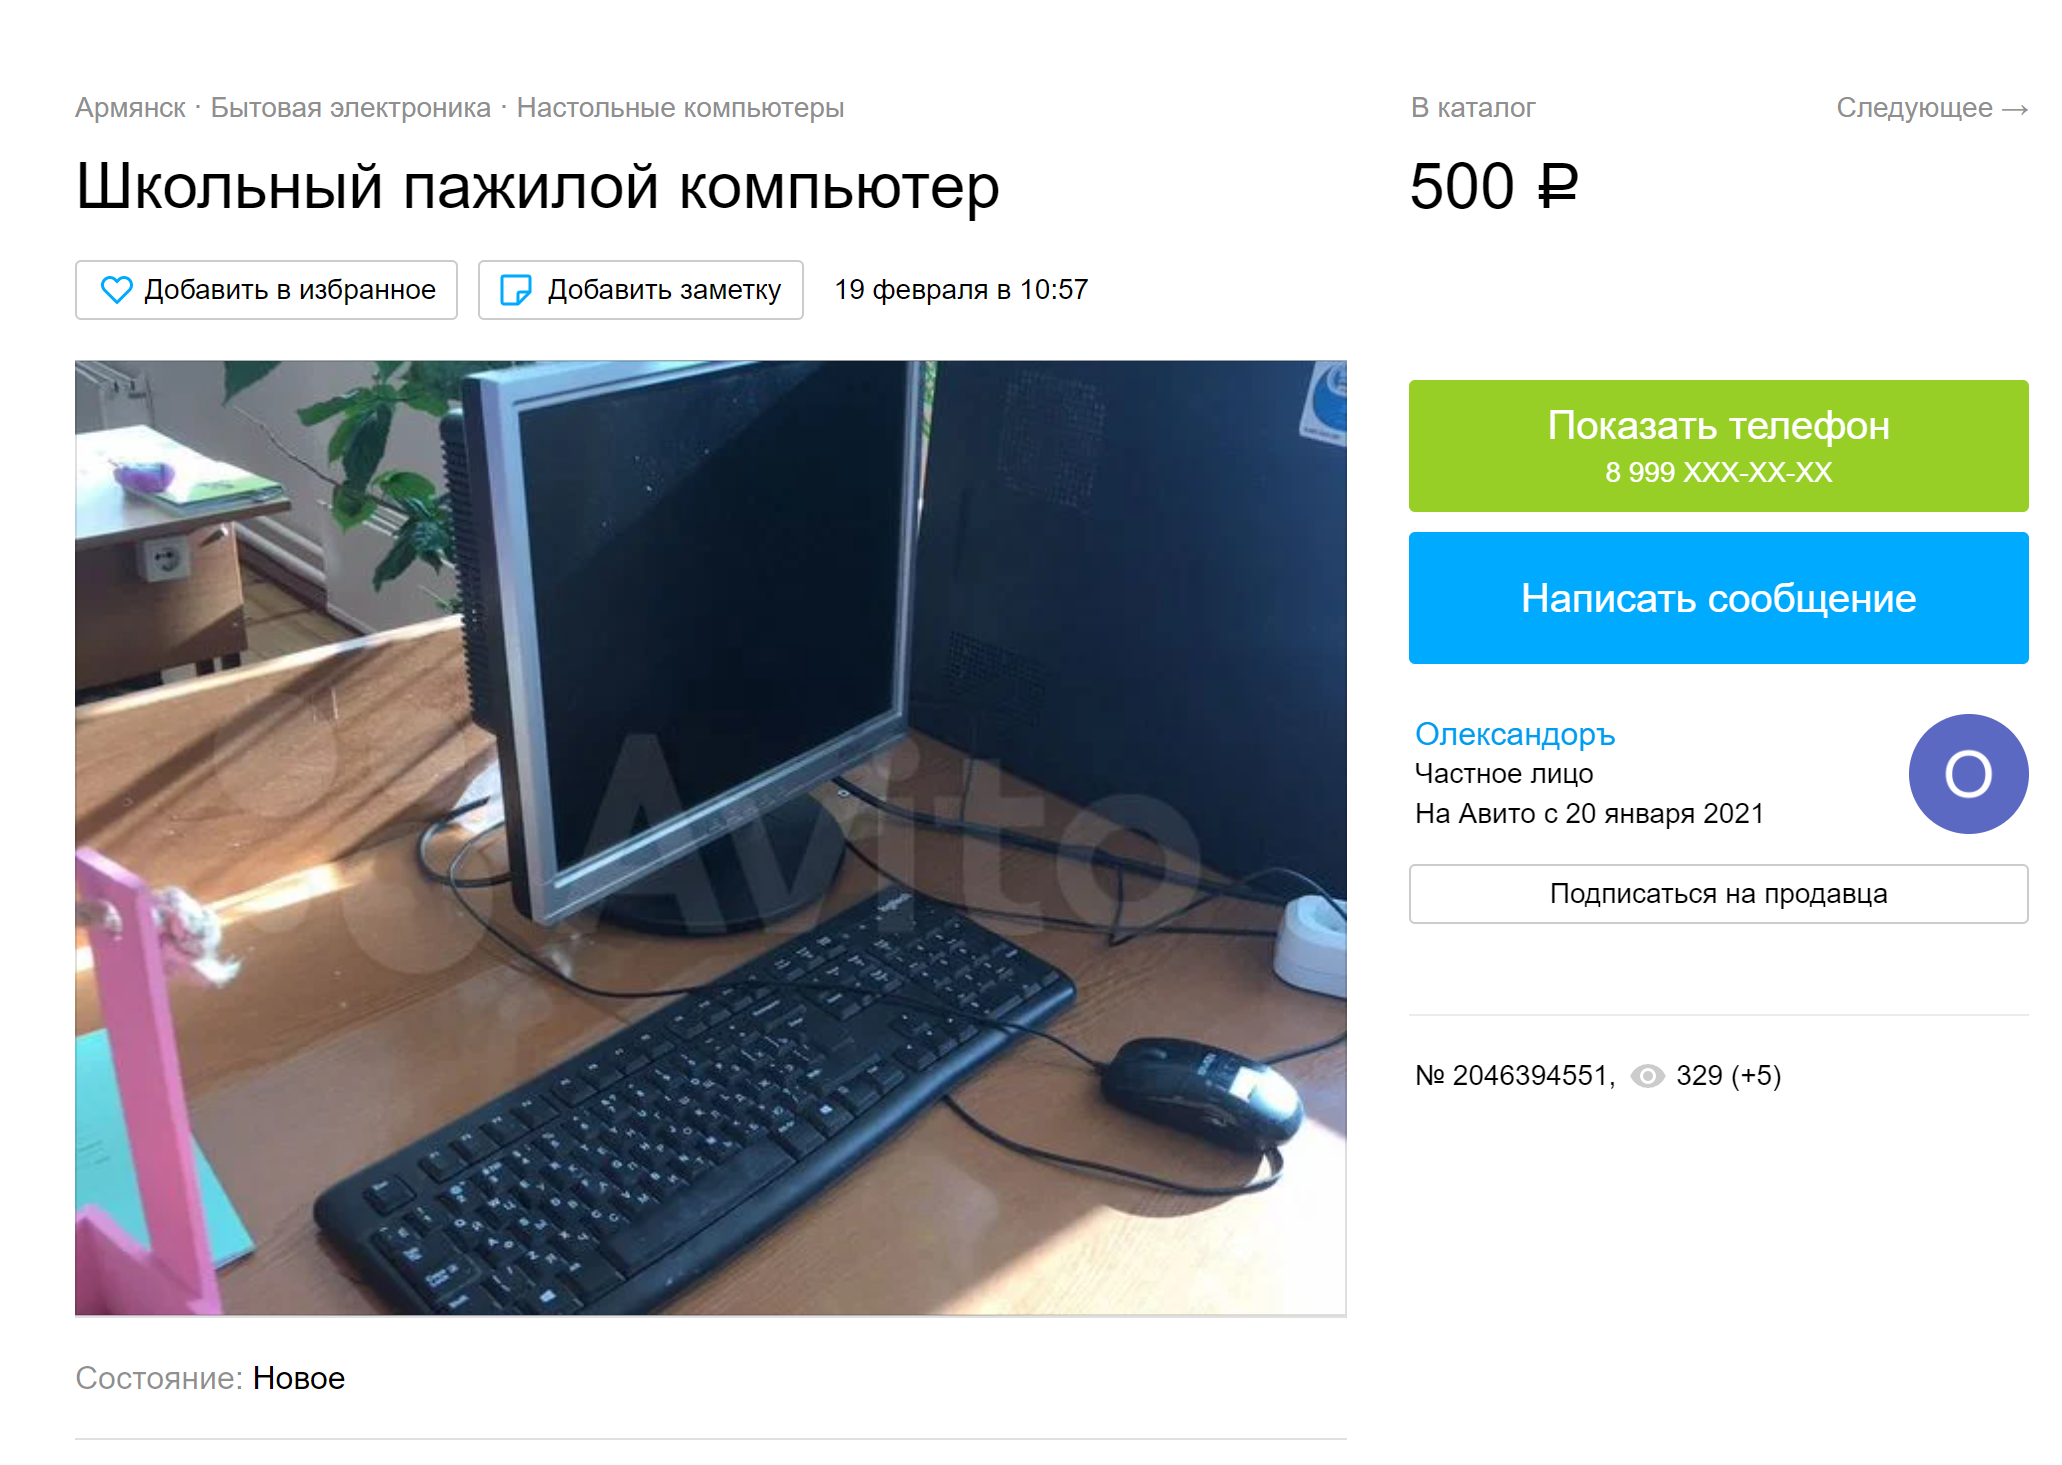Click the note icon beside Добавить заметку

click(x=515, y=290)
